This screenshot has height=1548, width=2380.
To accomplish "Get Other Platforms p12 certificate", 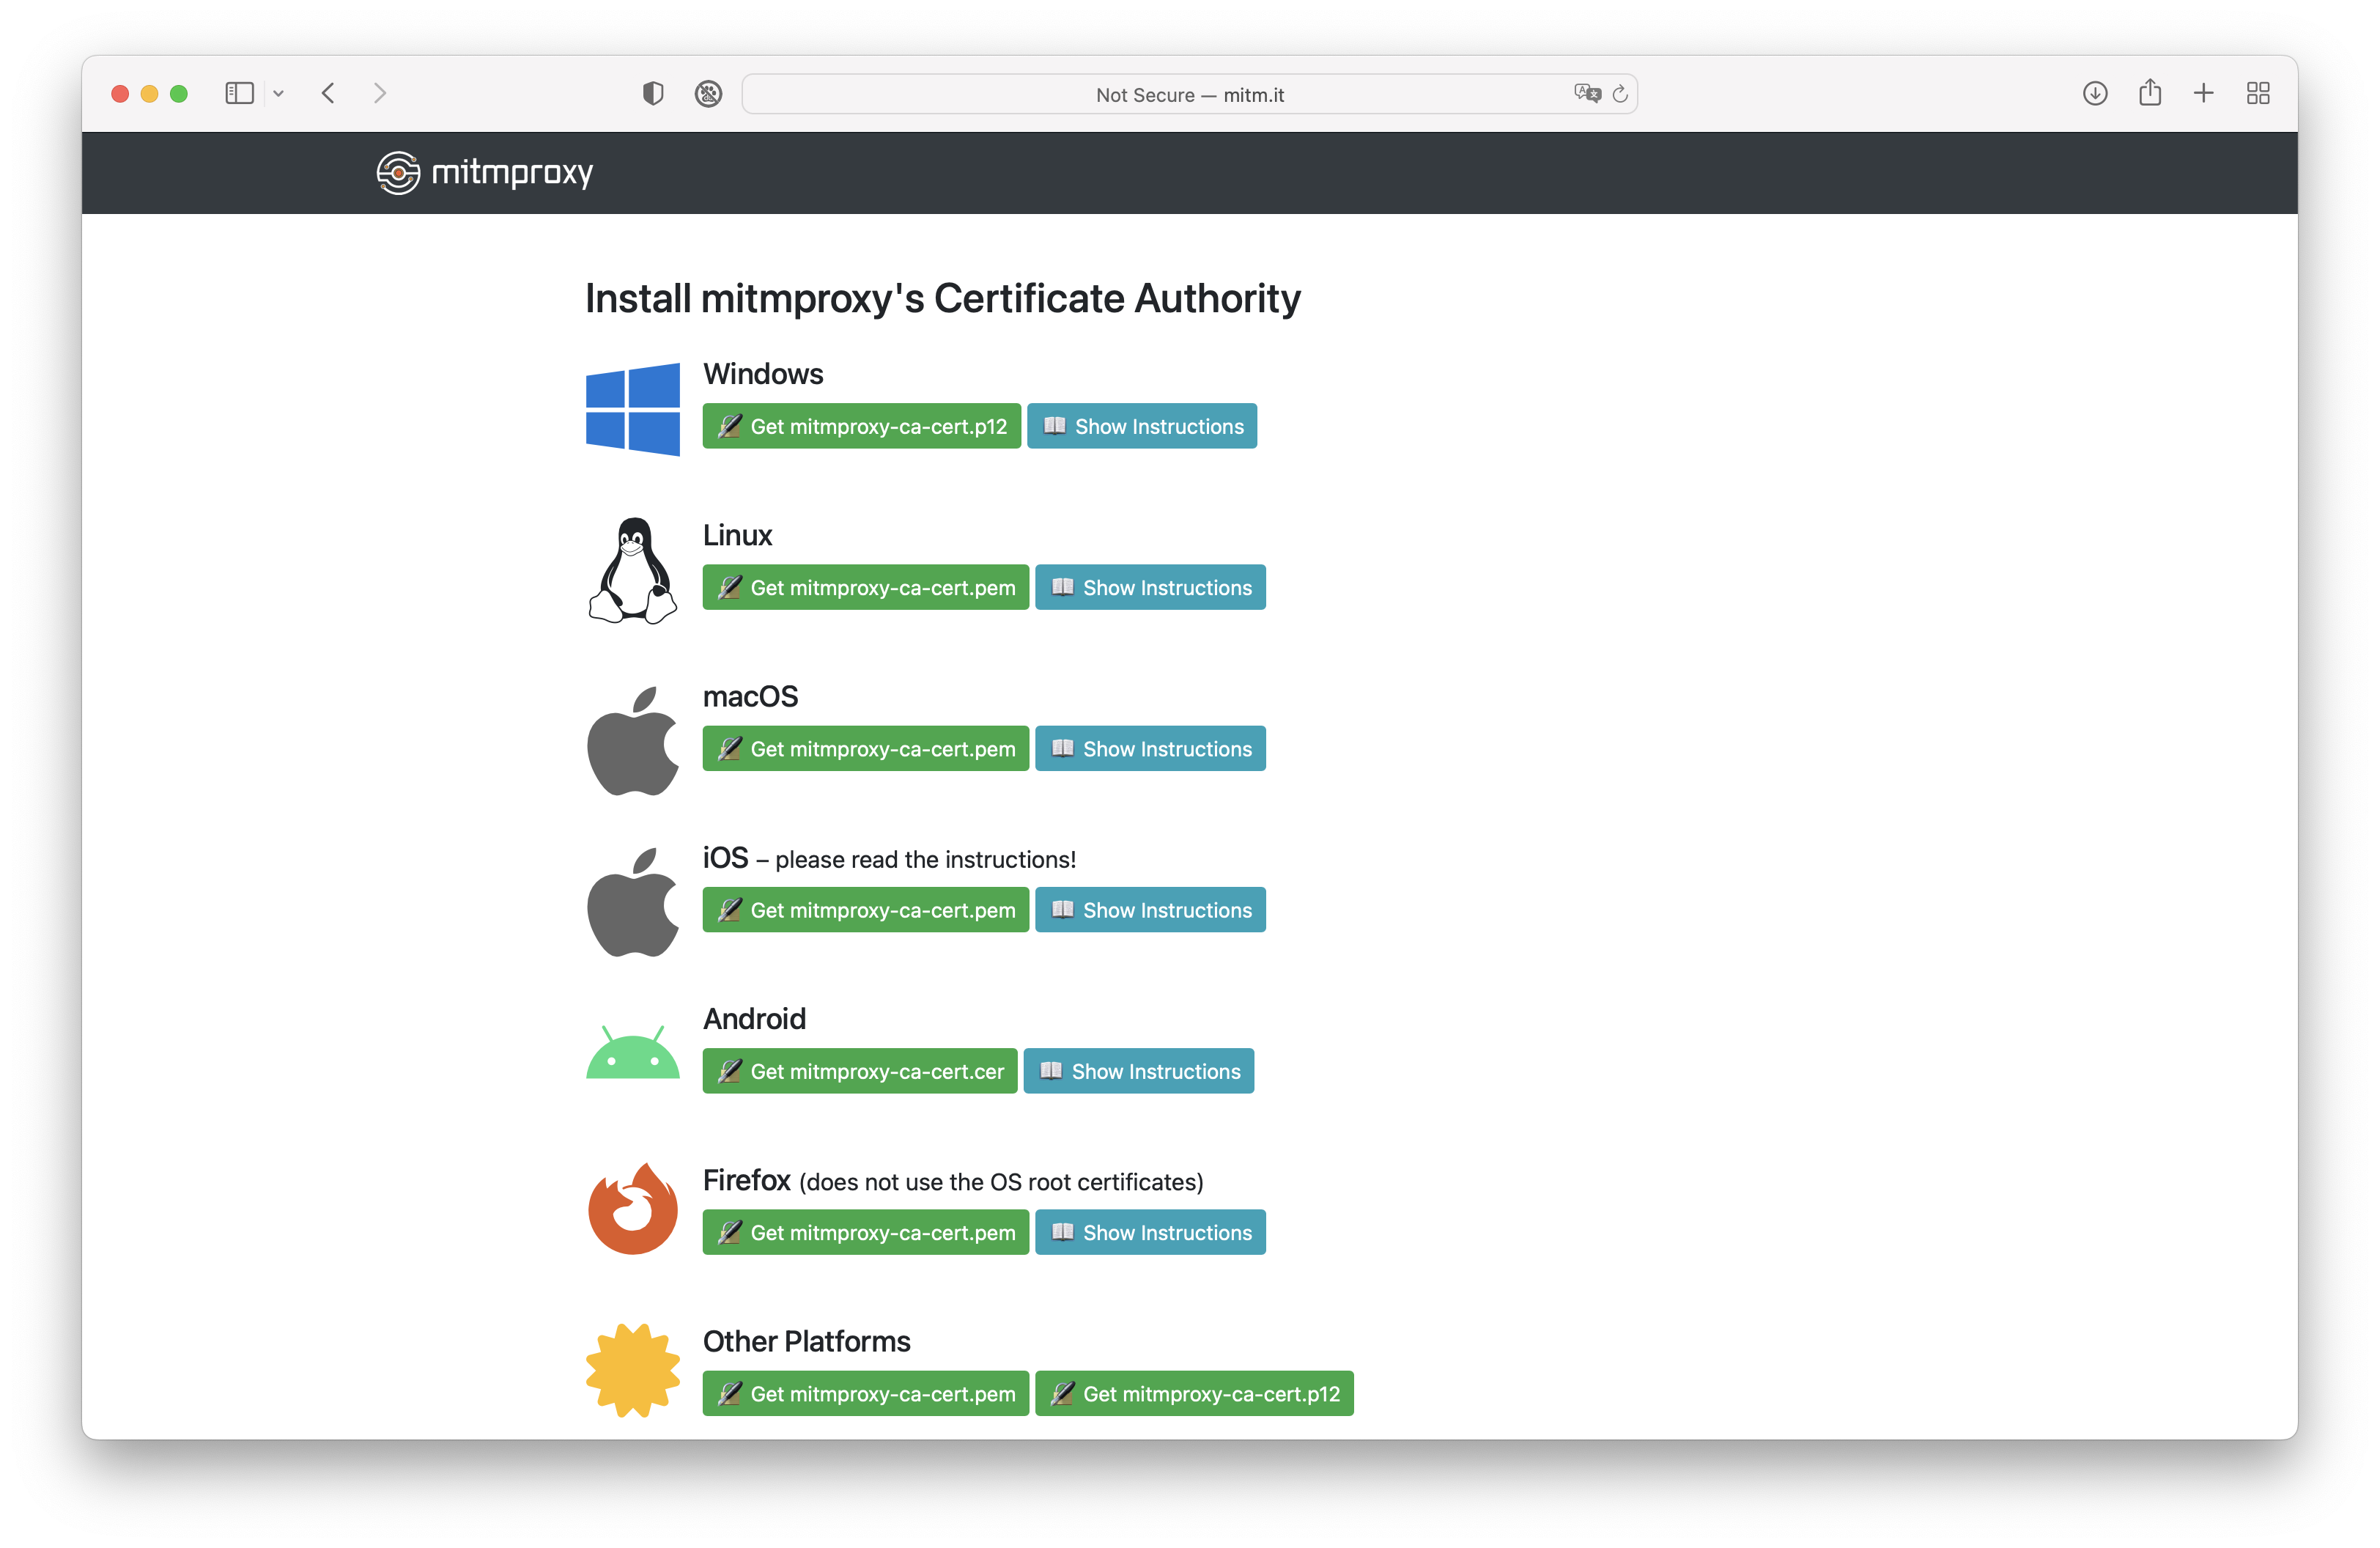I will [x=1194, y=1393].
